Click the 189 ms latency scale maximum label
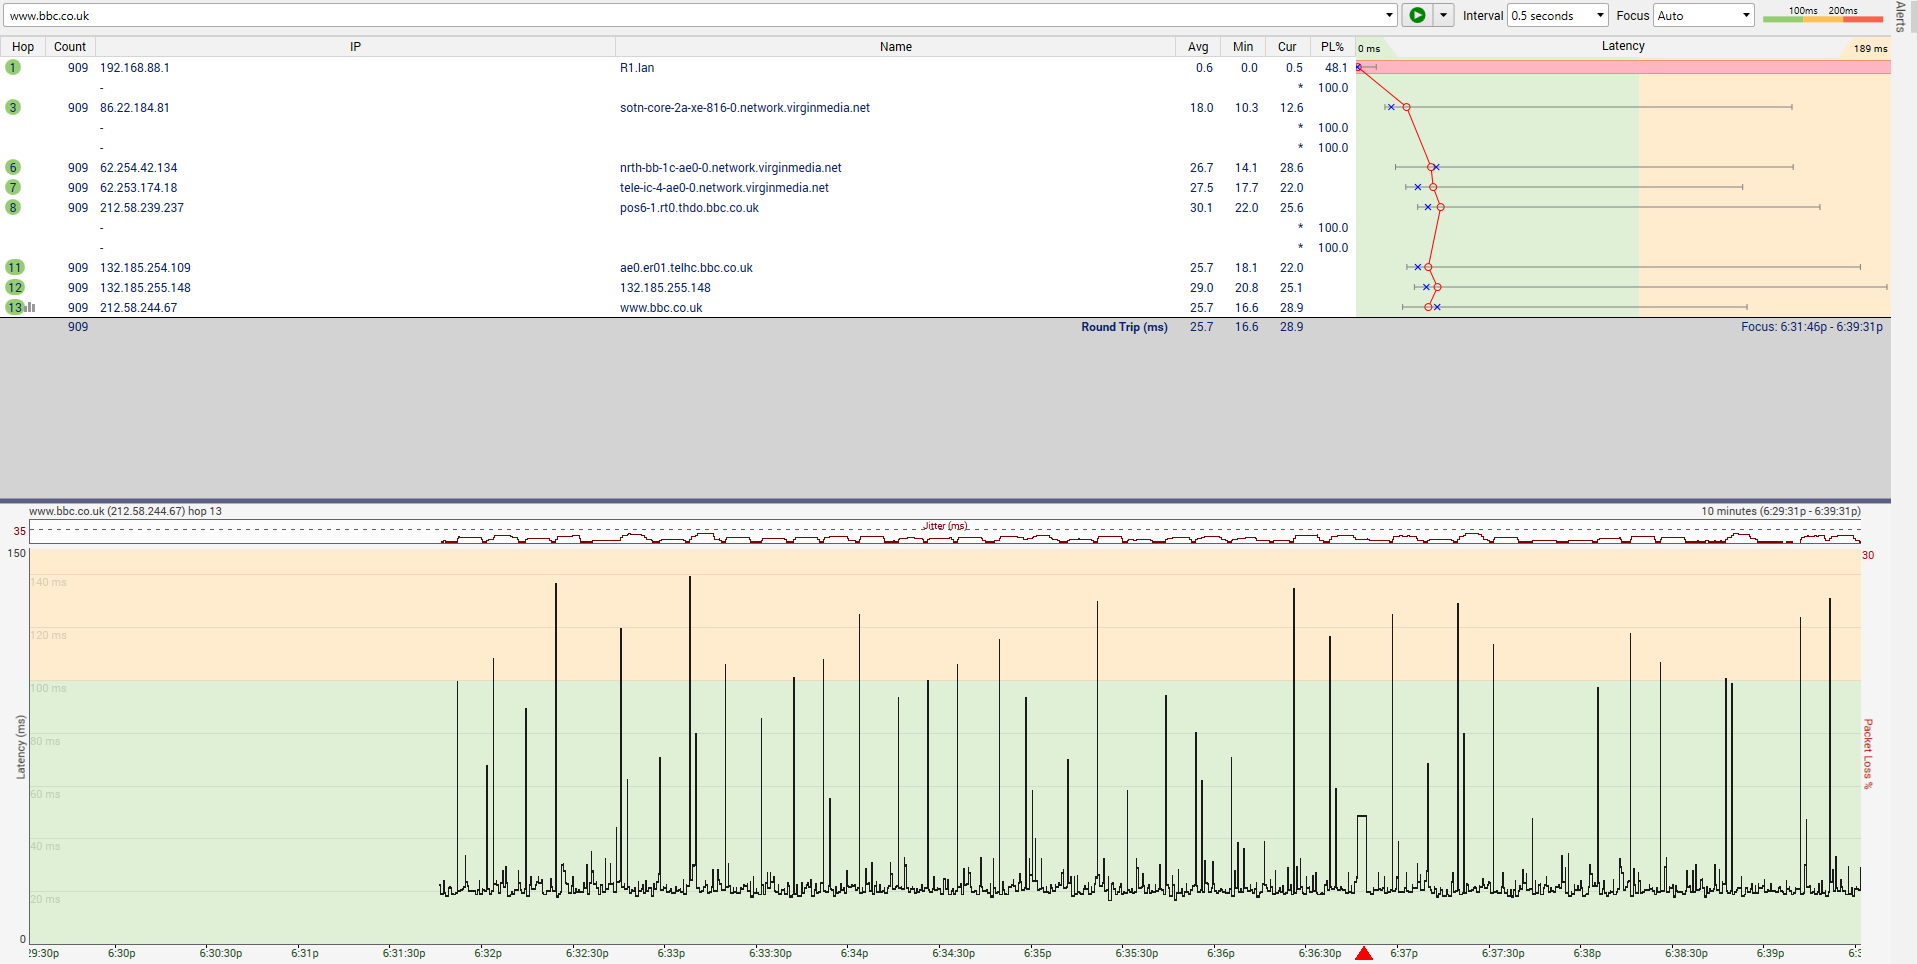Image resolution: width=1918 pixels, height=964 pixels. (x=1870, y=48)
